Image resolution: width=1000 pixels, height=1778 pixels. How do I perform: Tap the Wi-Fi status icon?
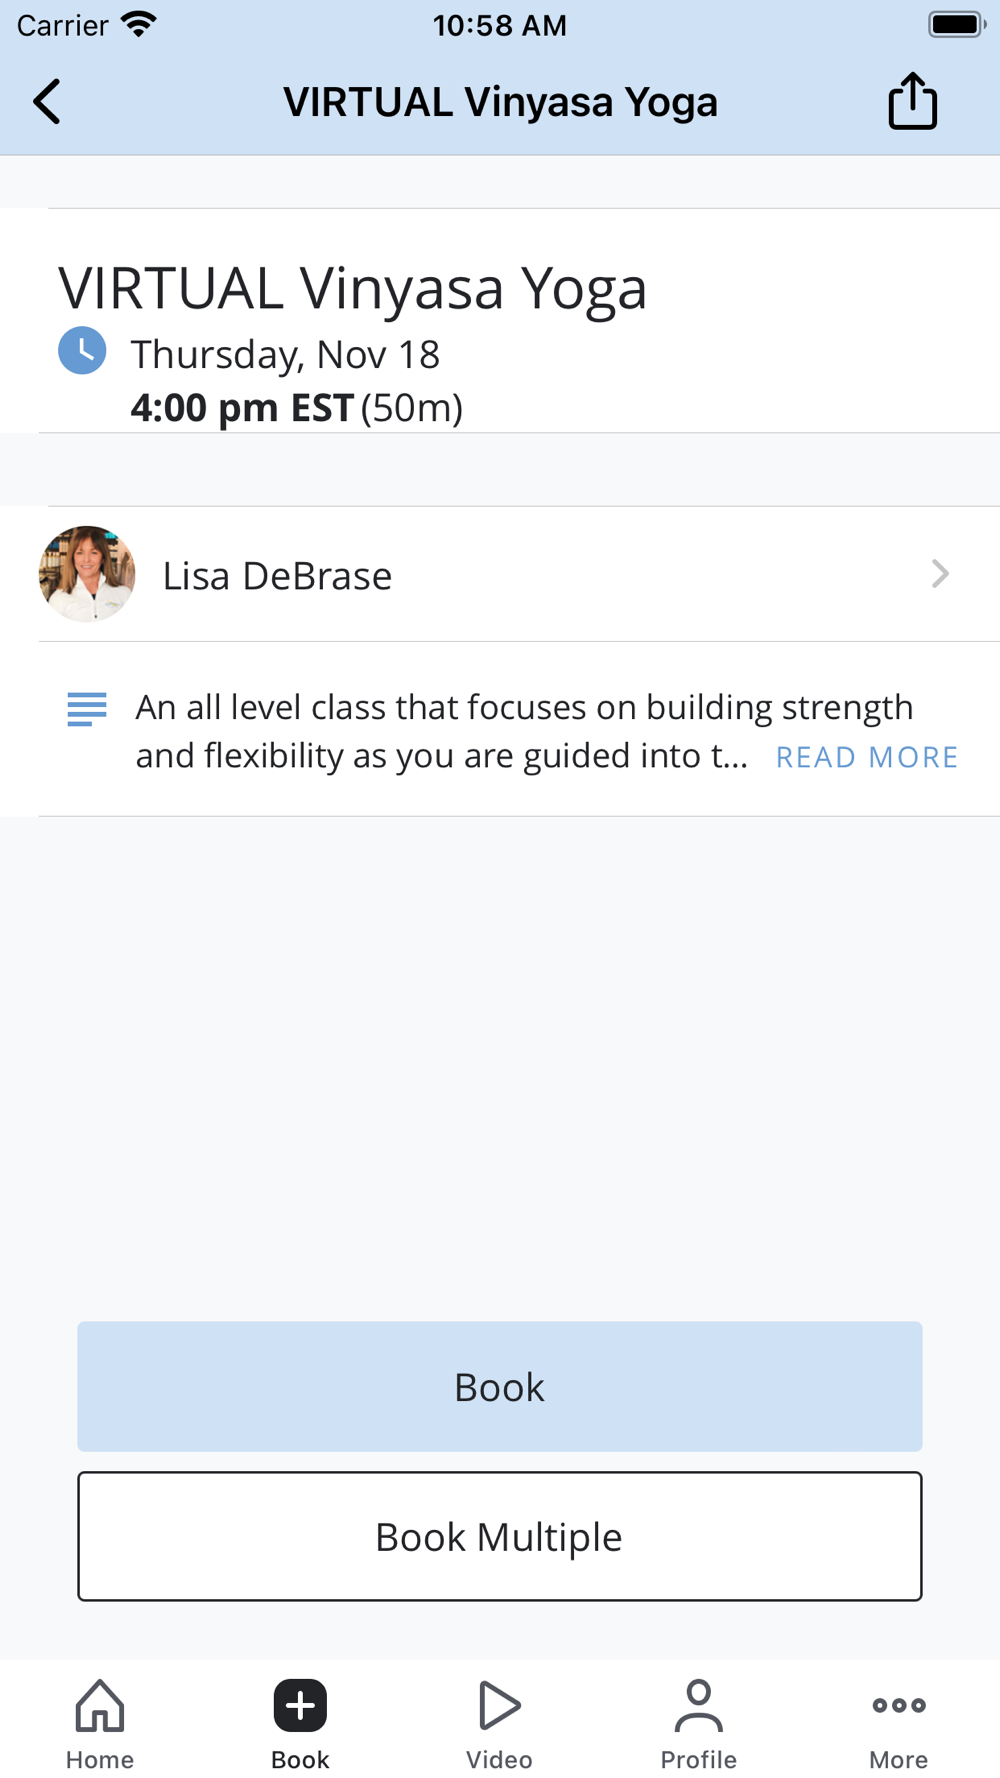click(x=139, y=25)
